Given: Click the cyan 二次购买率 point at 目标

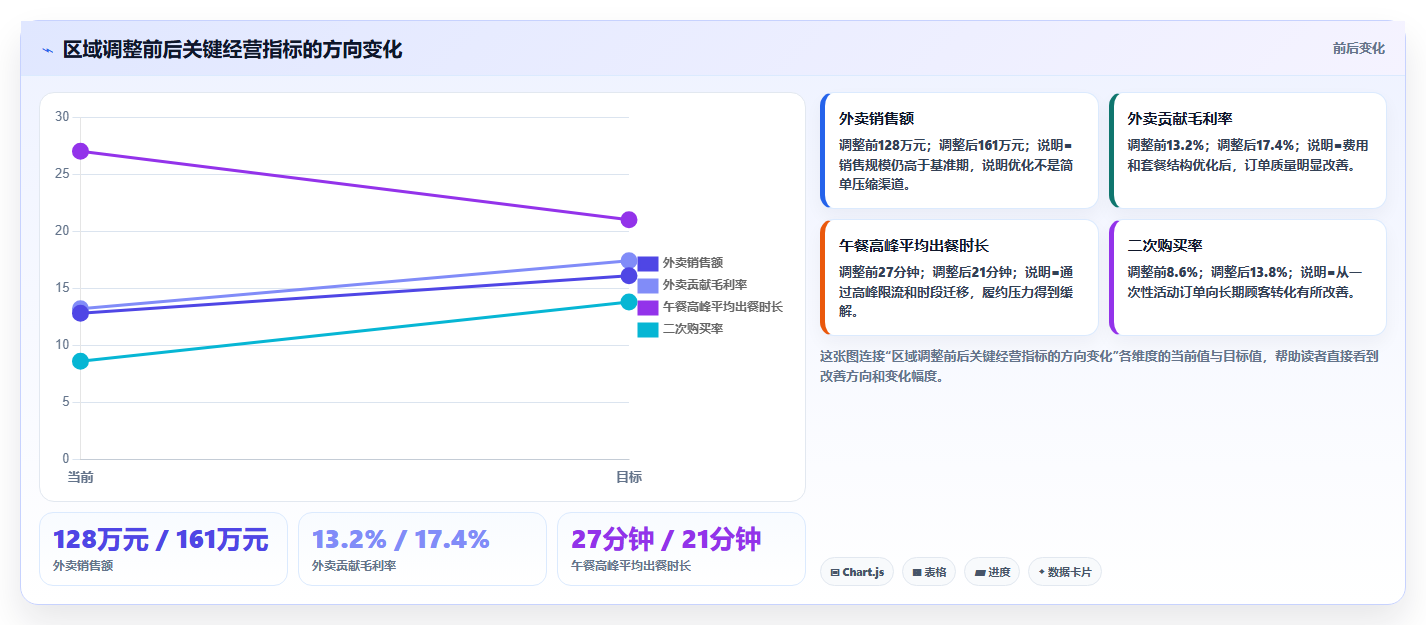Looking at the screenshot, I should (x=629, y=302).
